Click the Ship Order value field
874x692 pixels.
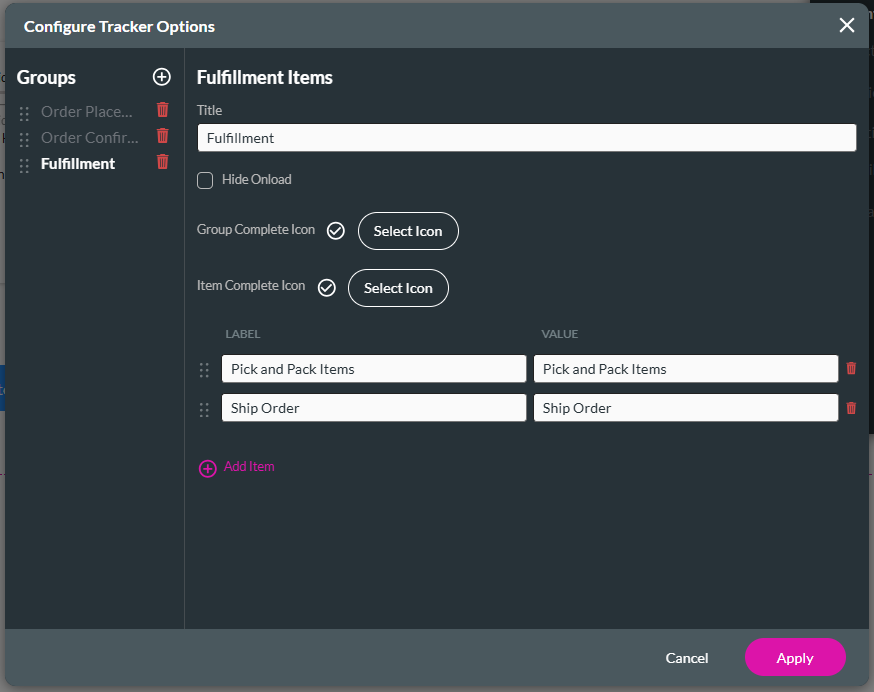coord(686,408)
